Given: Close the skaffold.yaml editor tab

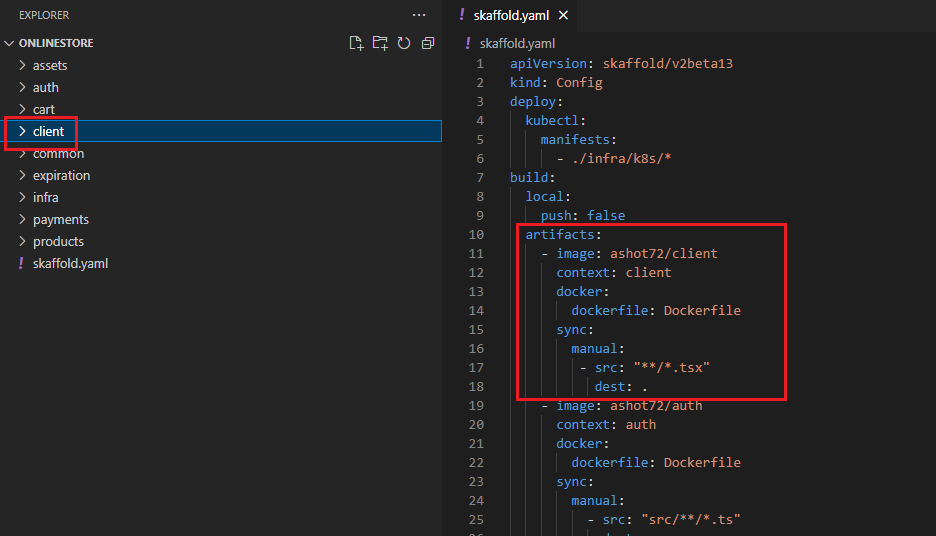Looking at the screenshot, I should 563,16.
